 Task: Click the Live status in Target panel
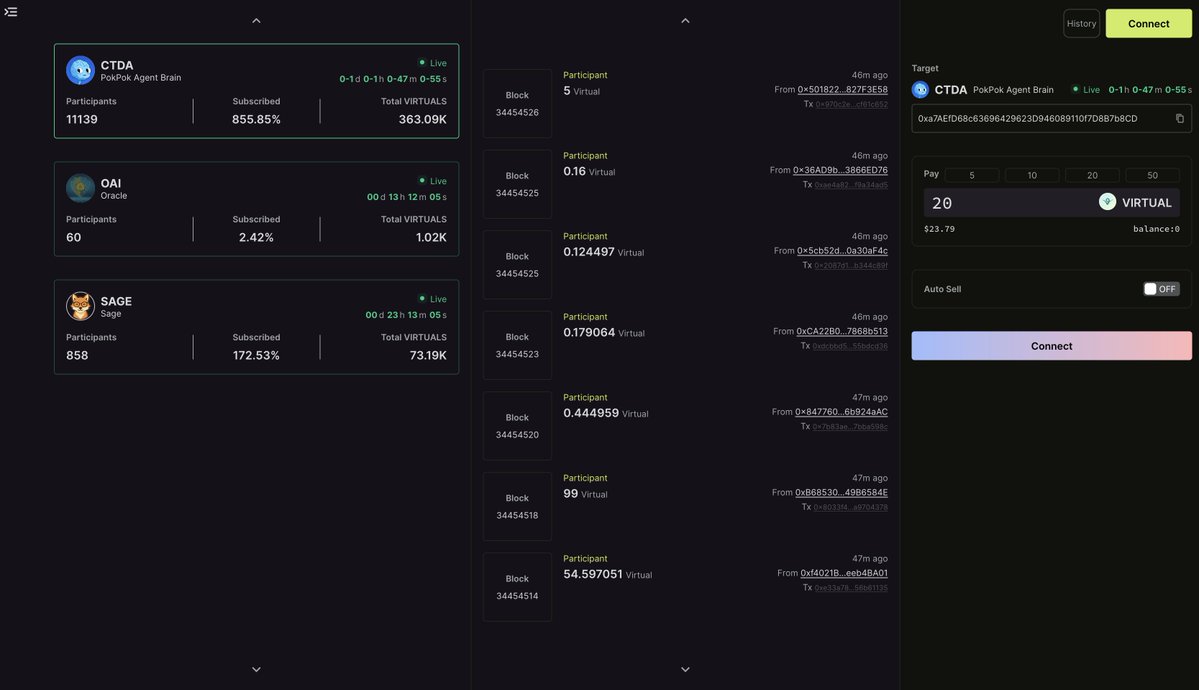1086,90
